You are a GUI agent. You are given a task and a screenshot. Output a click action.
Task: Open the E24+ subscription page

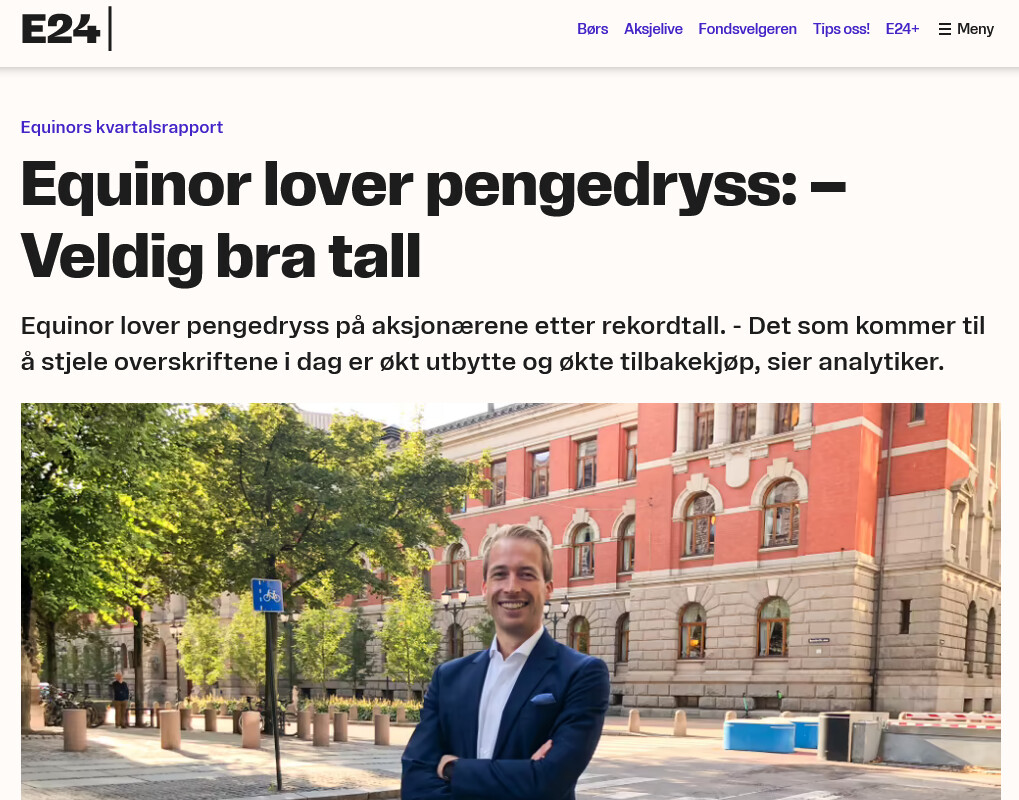tap(902, 29)
